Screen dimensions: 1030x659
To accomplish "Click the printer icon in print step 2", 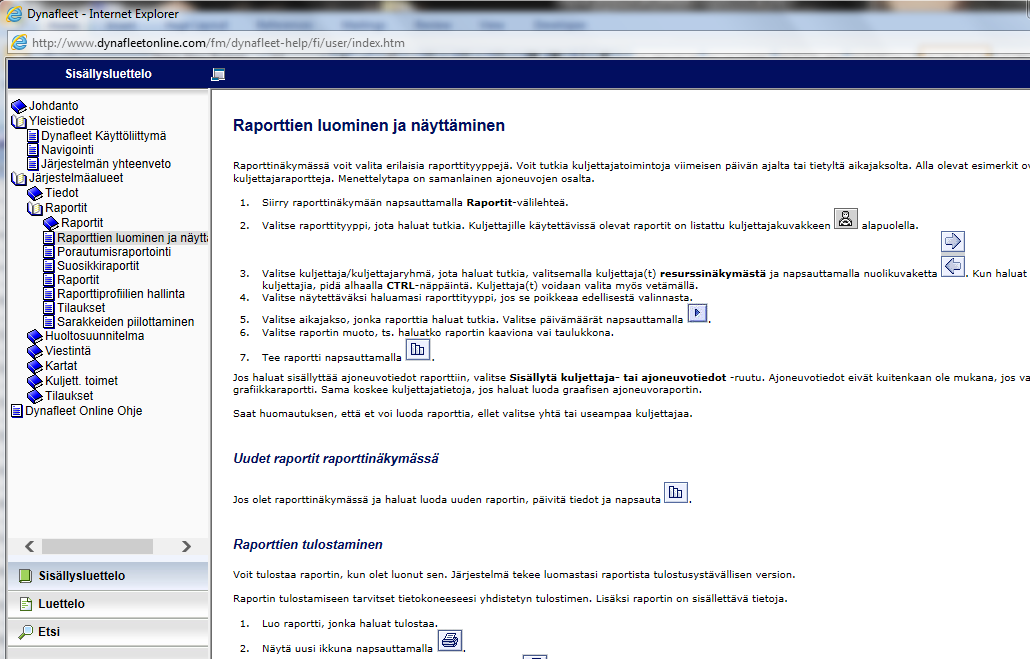I will pos(450,640).
